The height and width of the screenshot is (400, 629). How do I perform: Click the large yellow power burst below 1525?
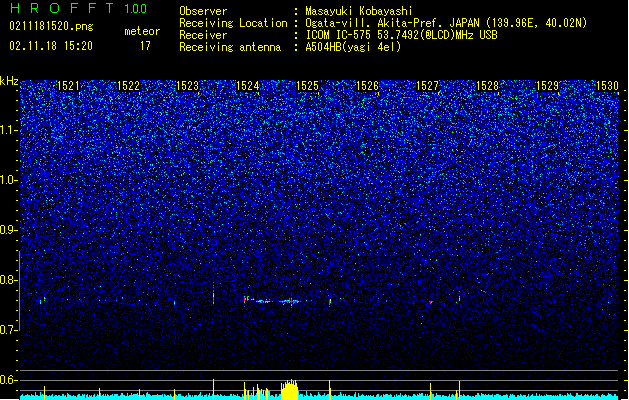[289, 389]
